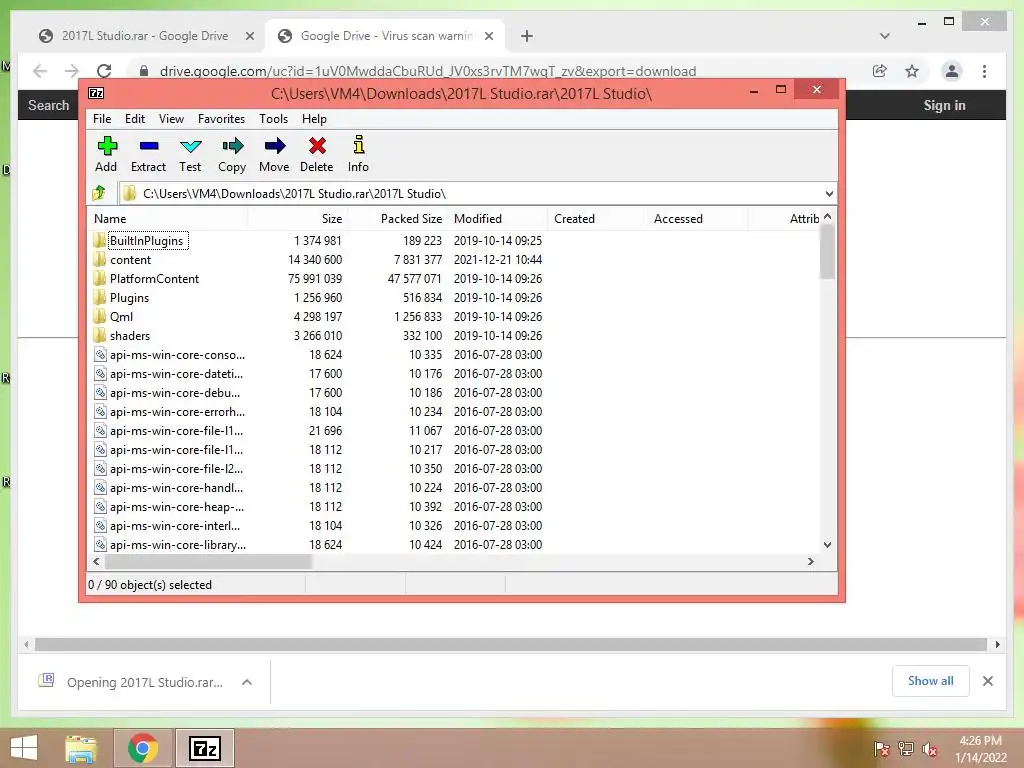Viewport: 1024px width, 768px height.
Task: Click the Extract toolbar icon
Action: pyautogui.click(x=149, y=146)
